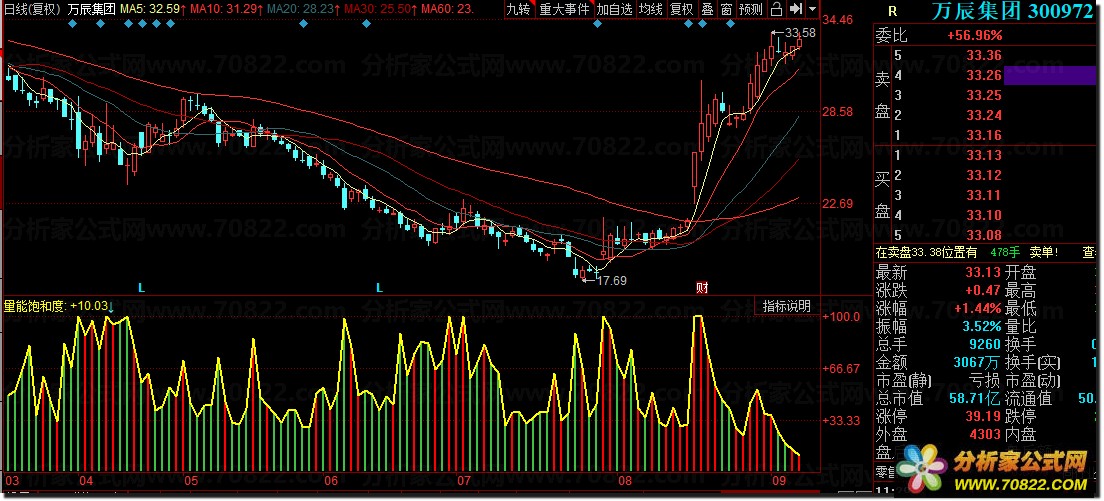Click the 涨跌 value +0.47

pos(984,290)
